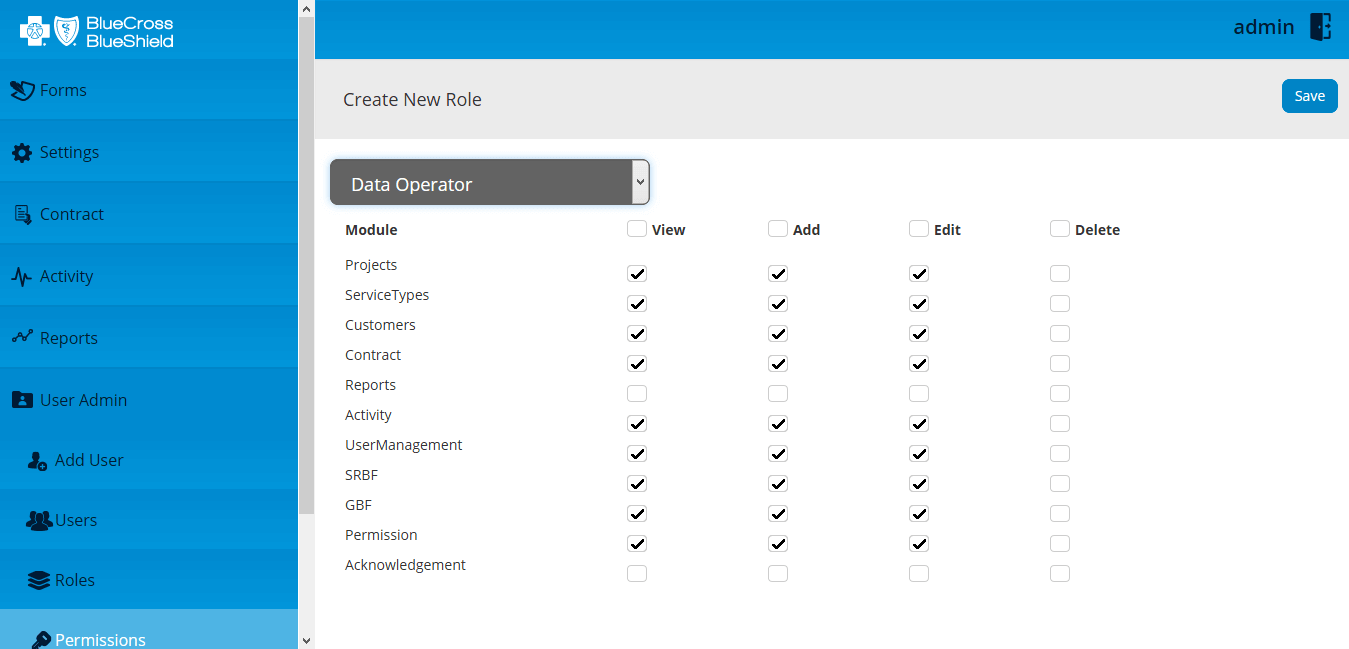1349x649 pixels.
Task: Uncheck View permission for Projects
Action: coord(637,273)
